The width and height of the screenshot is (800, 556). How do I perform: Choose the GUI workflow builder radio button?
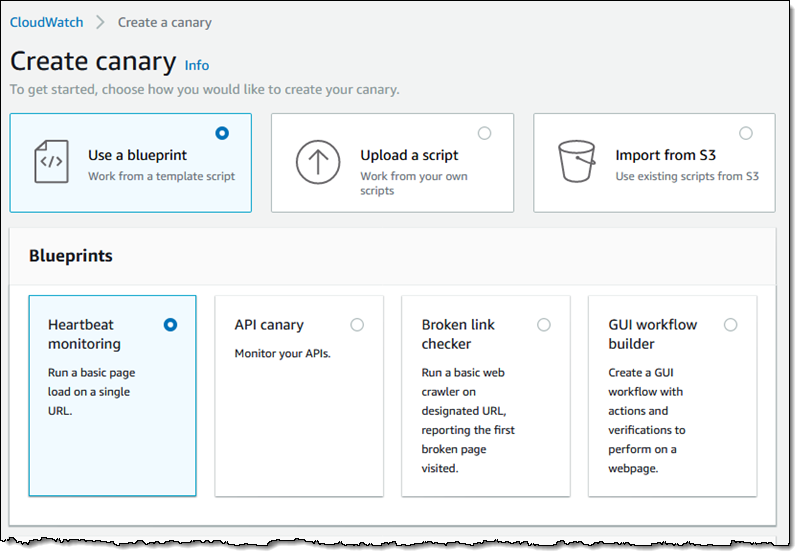pos(731,325)
